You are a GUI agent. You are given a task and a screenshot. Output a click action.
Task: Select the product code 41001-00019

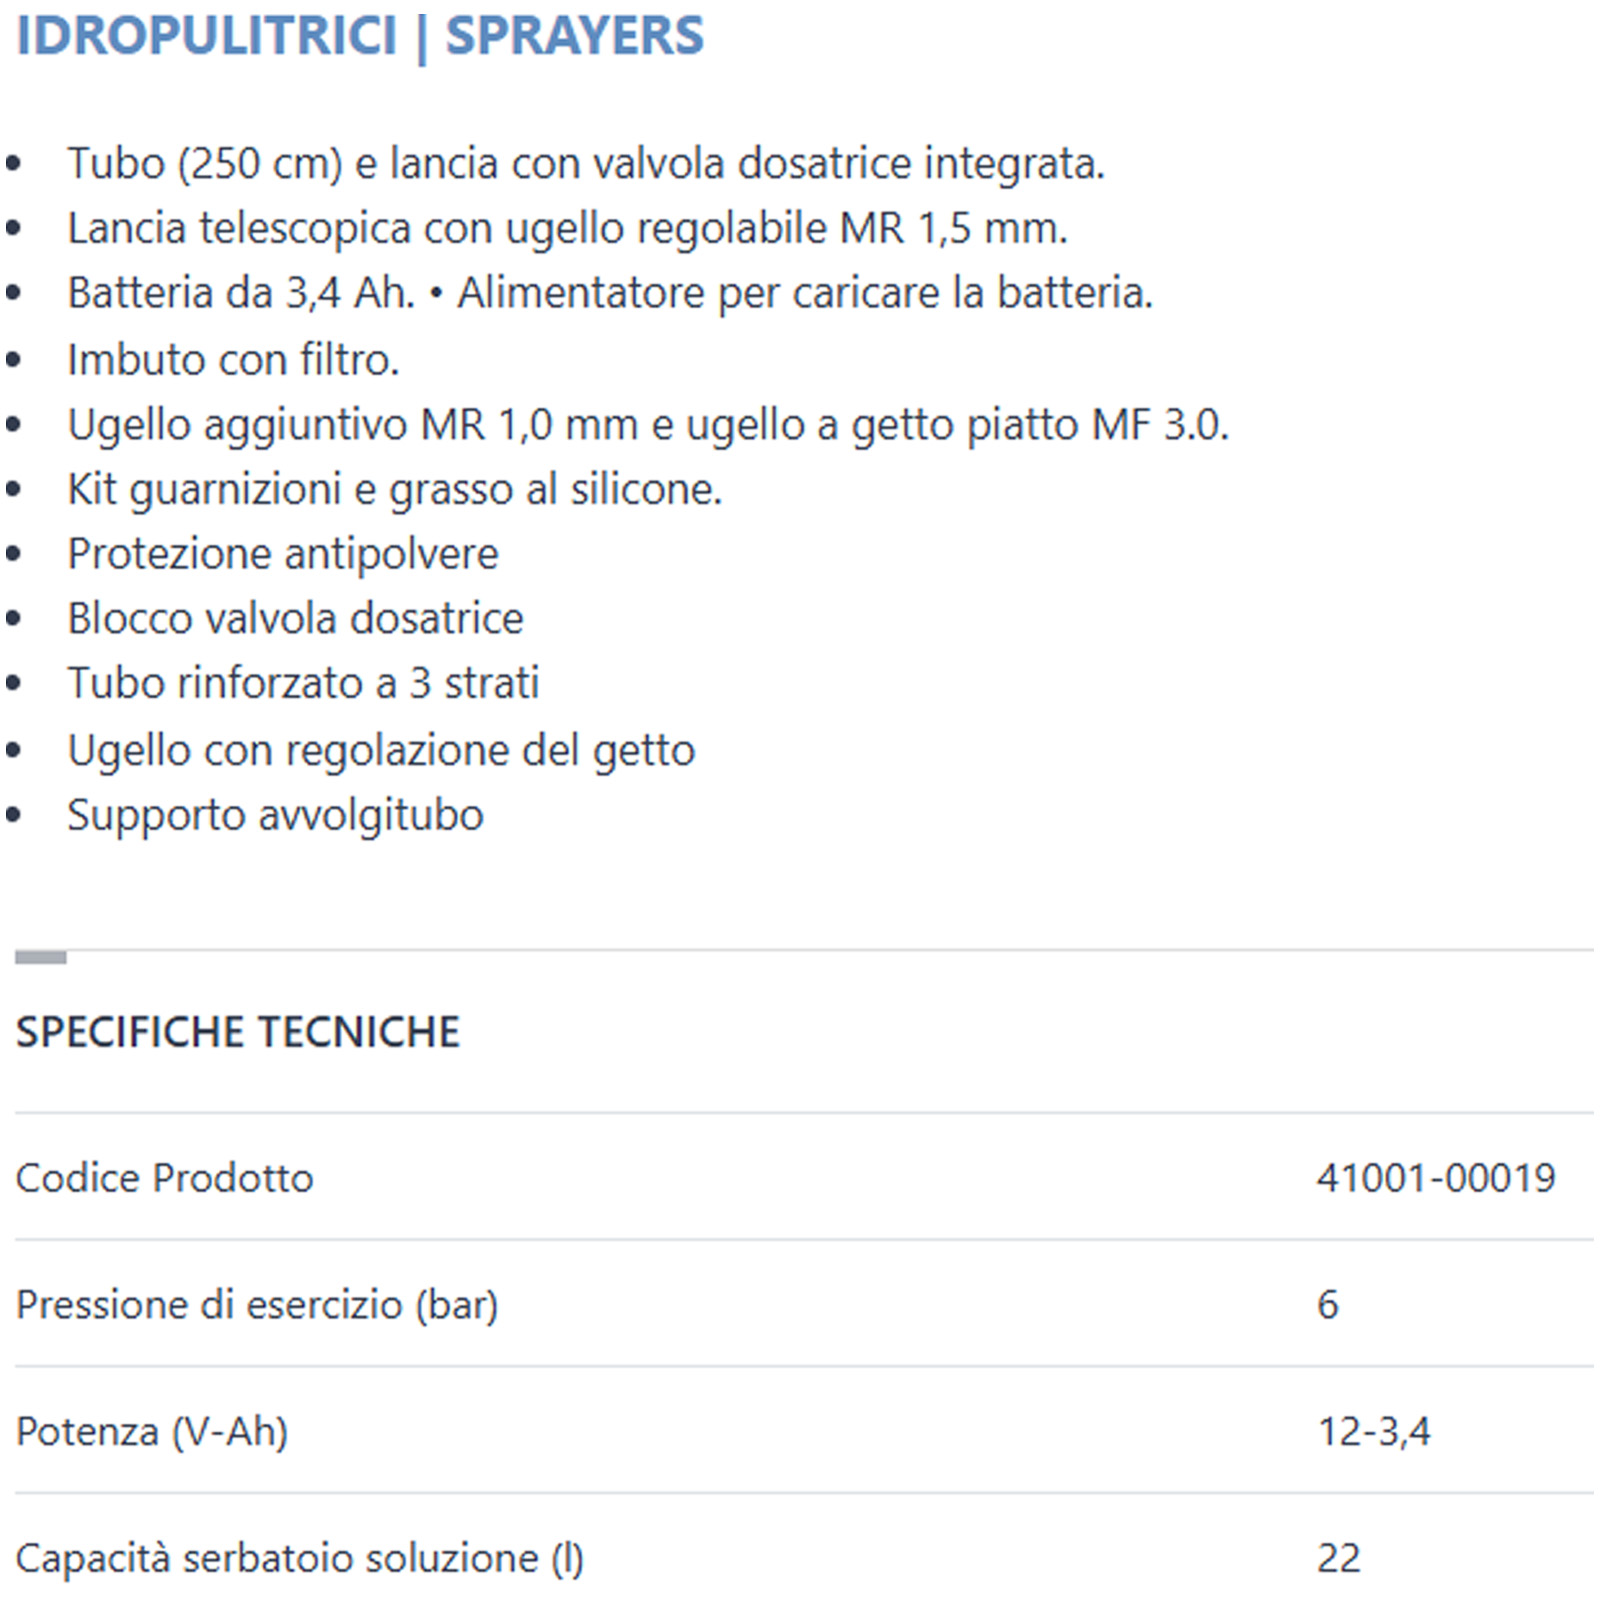tap(1435, 1178)
